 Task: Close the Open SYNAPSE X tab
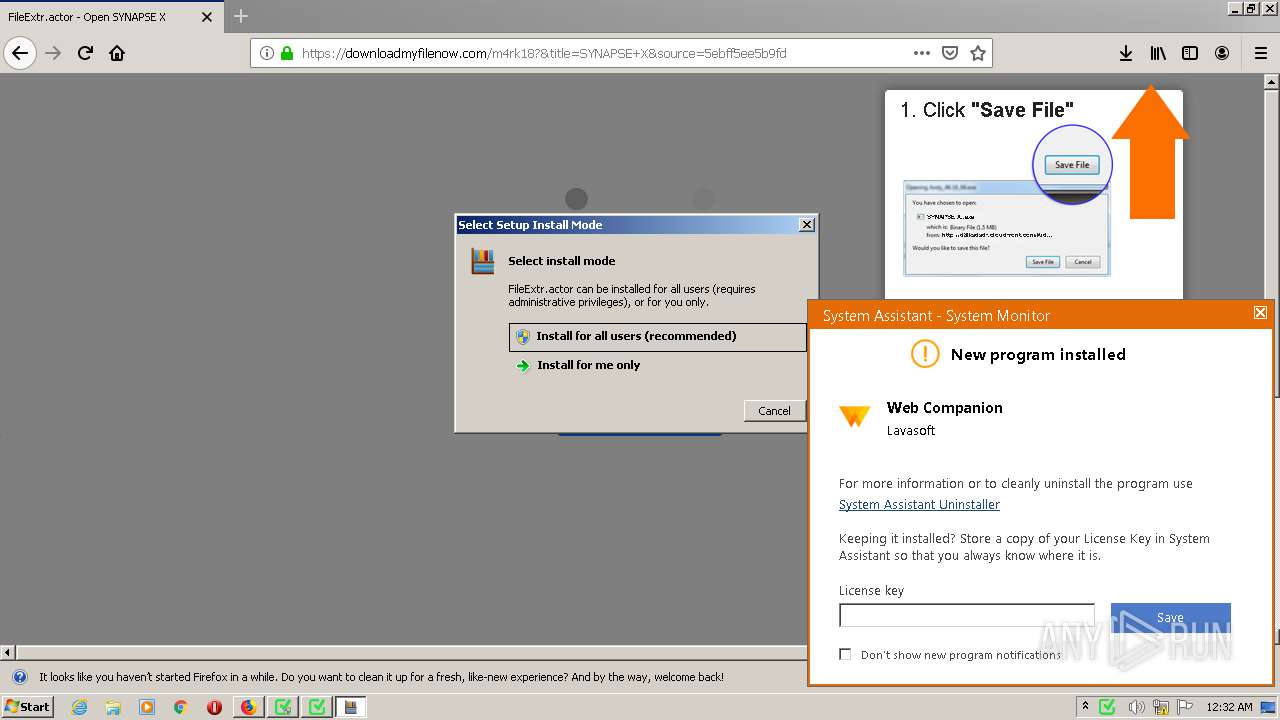[x=207, y=17]
